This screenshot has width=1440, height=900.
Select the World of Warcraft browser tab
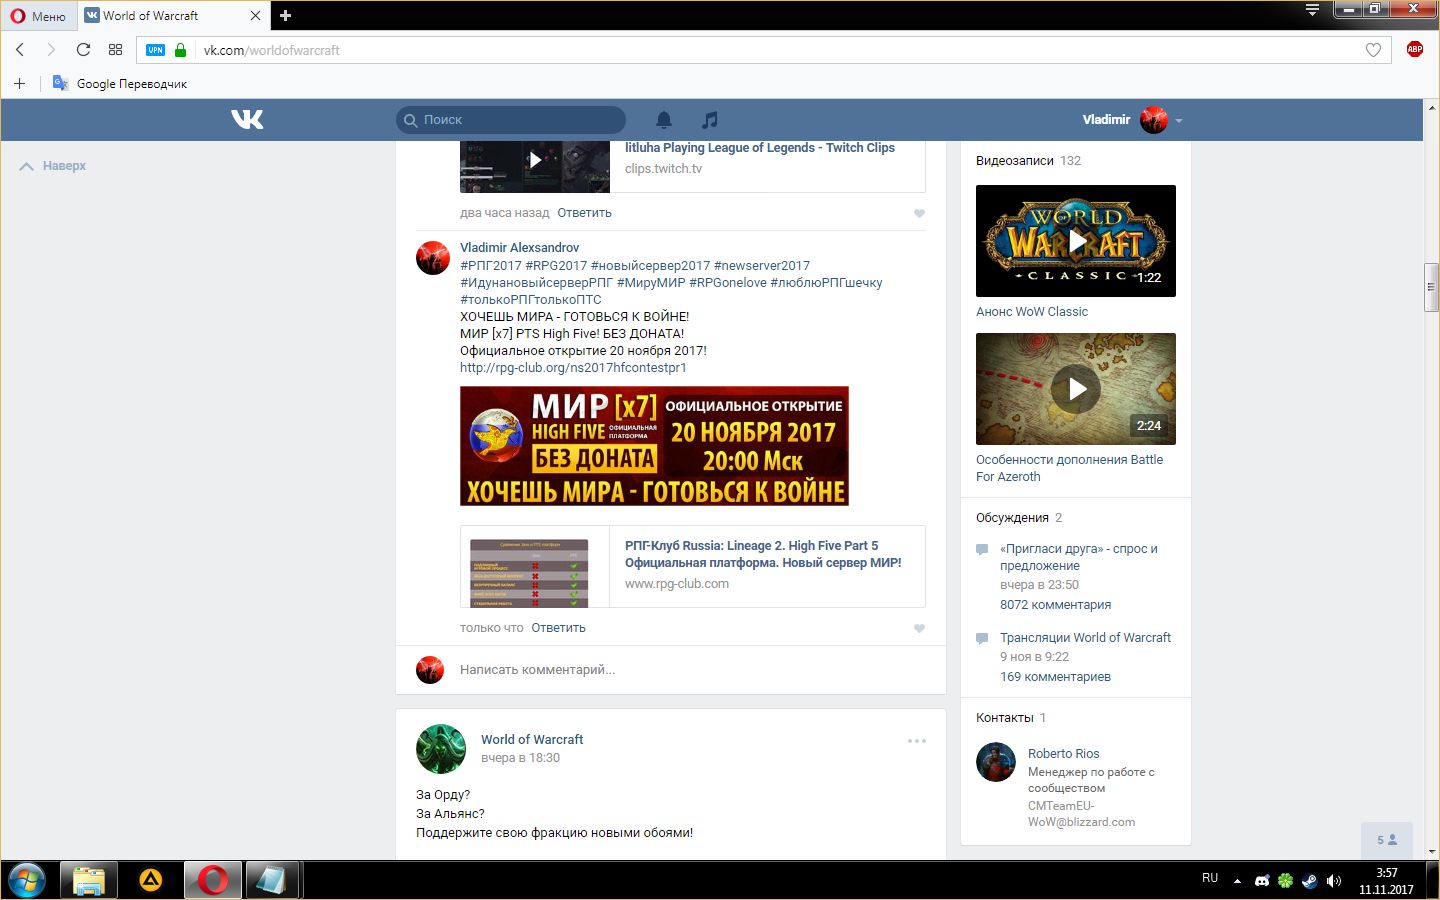pyautogui.click(x=172, y=16)
